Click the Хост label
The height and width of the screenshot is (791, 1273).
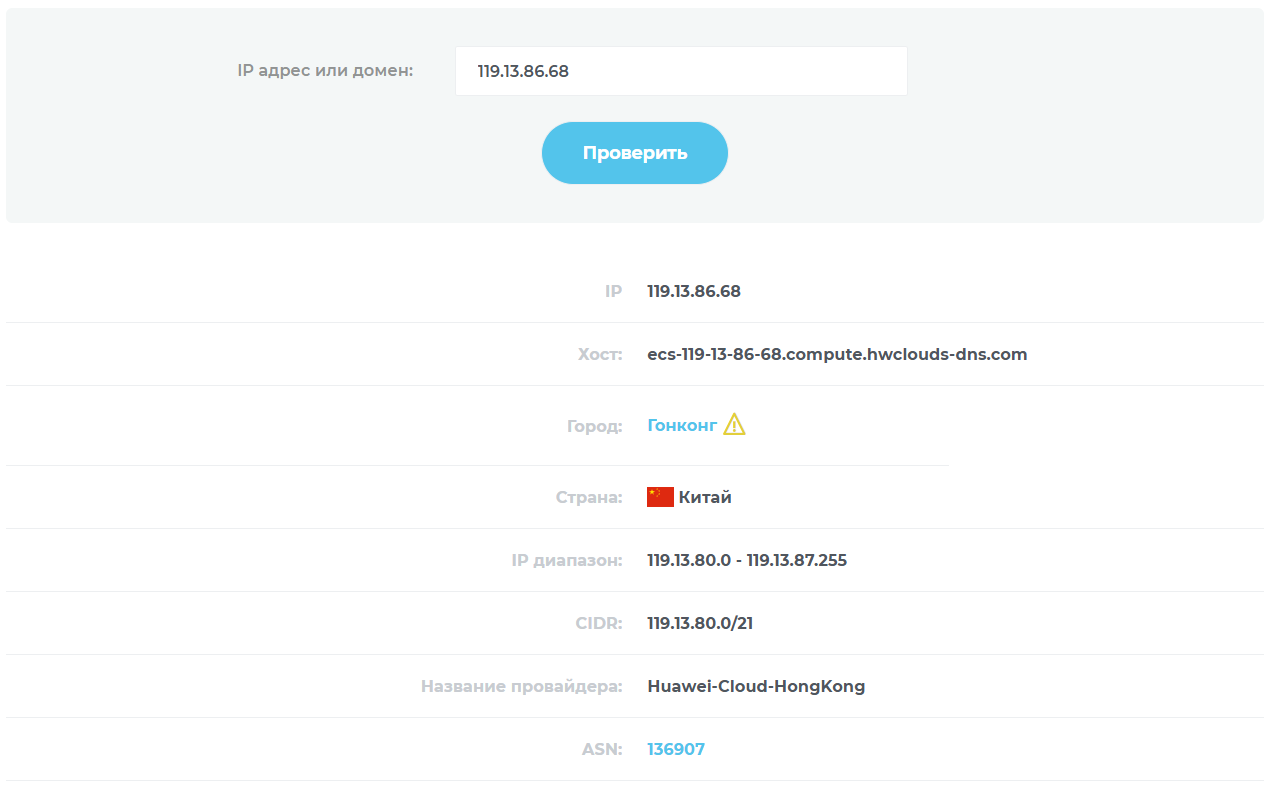[x=600, y=354]
